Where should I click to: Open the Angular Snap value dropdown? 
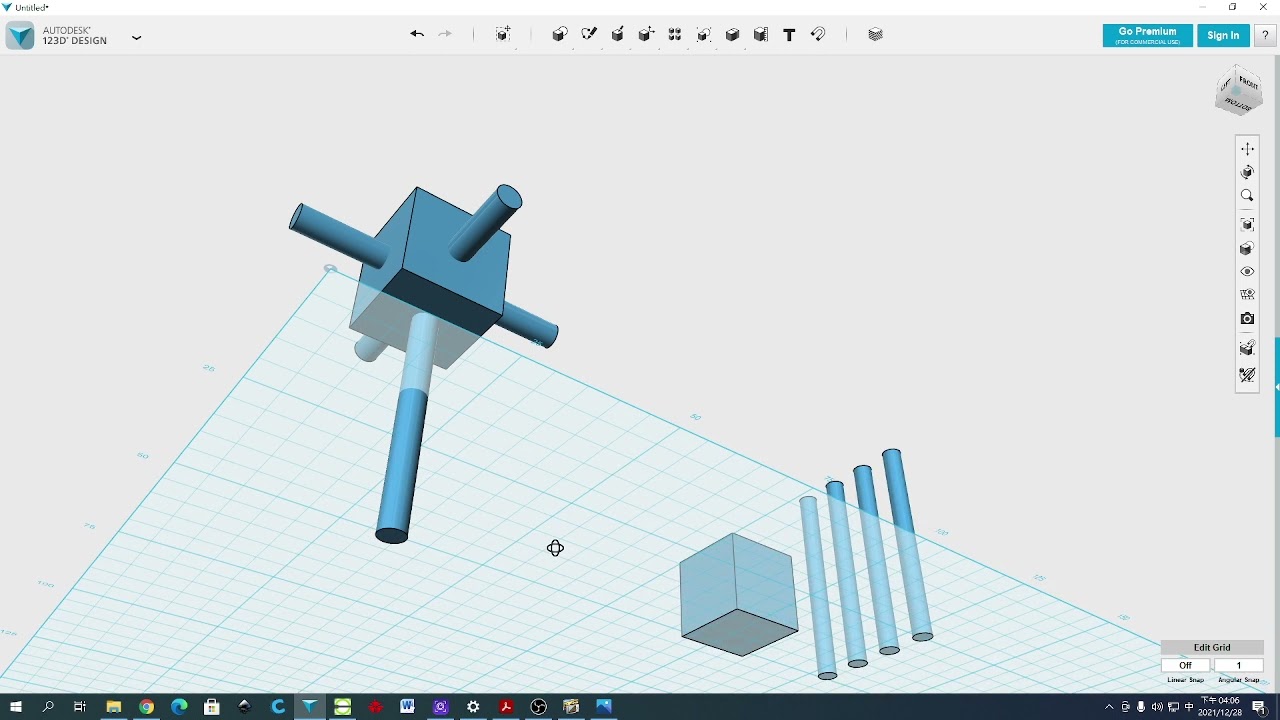[1238, 665]
